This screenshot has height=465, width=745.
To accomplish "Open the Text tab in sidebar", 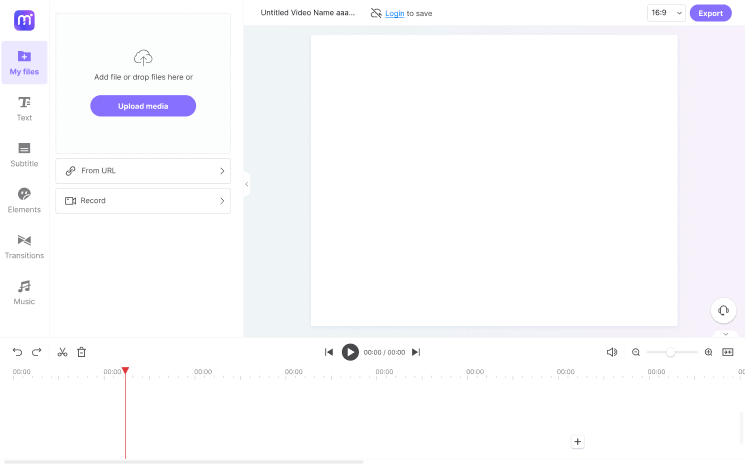I will coord(24,108).
